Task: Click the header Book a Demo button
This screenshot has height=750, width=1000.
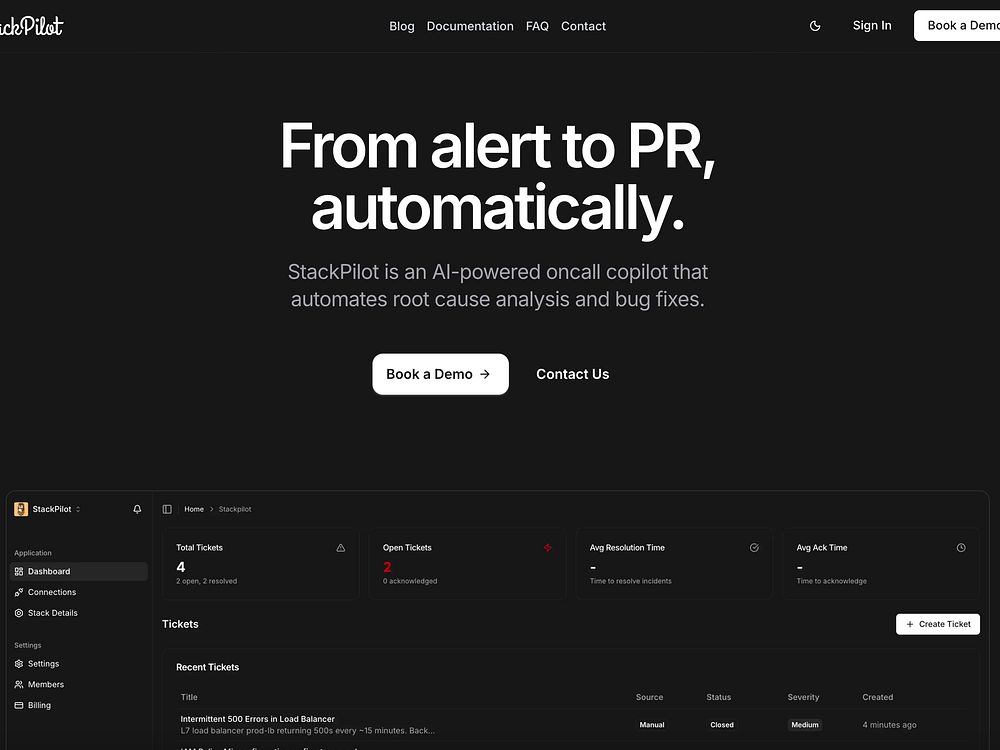Action: (957, 26)
